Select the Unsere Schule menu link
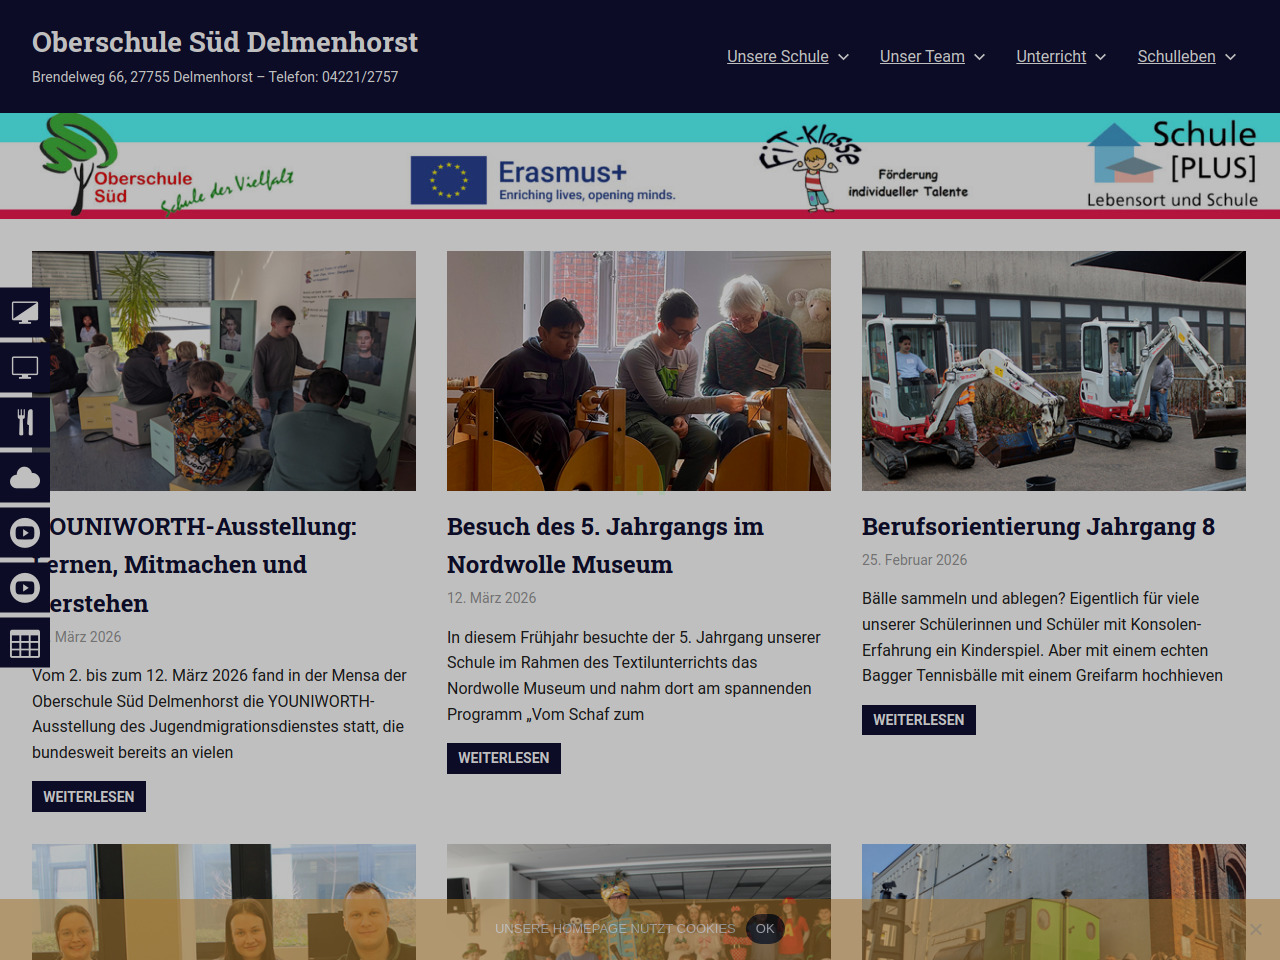 tap(777, 57)
